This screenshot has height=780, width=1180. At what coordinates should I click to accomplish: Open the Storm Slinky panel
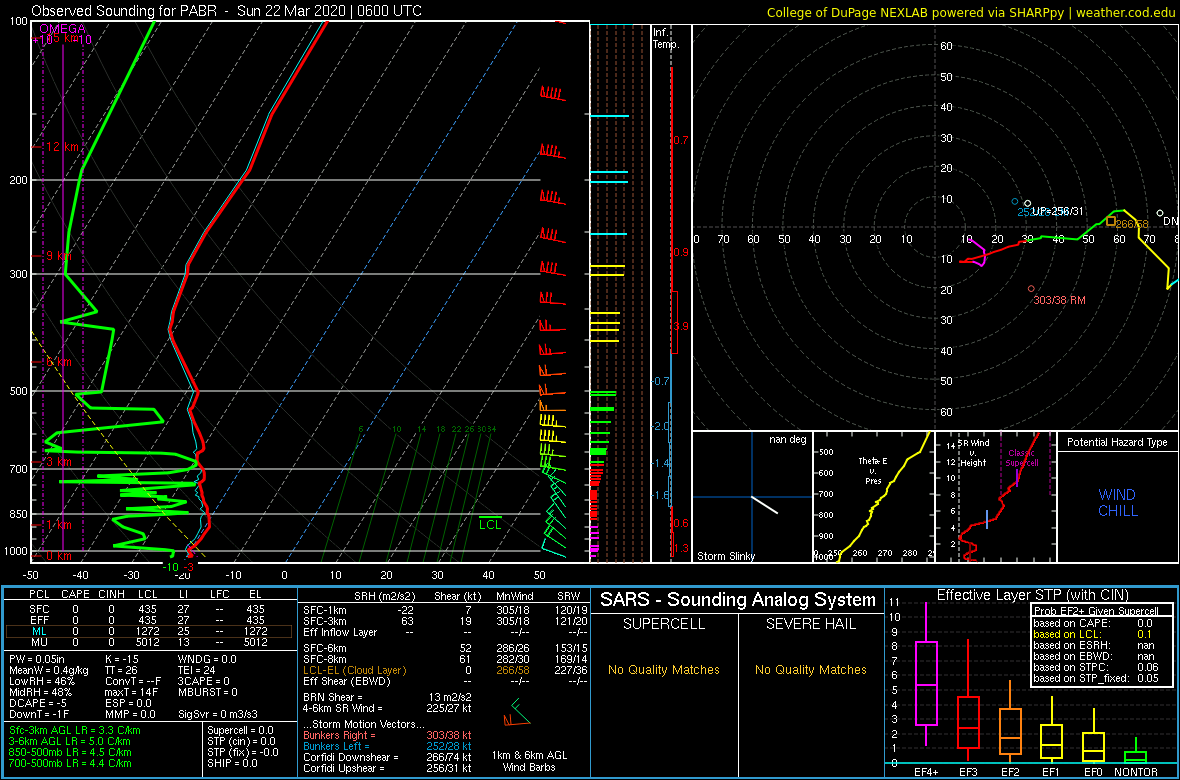752,496
